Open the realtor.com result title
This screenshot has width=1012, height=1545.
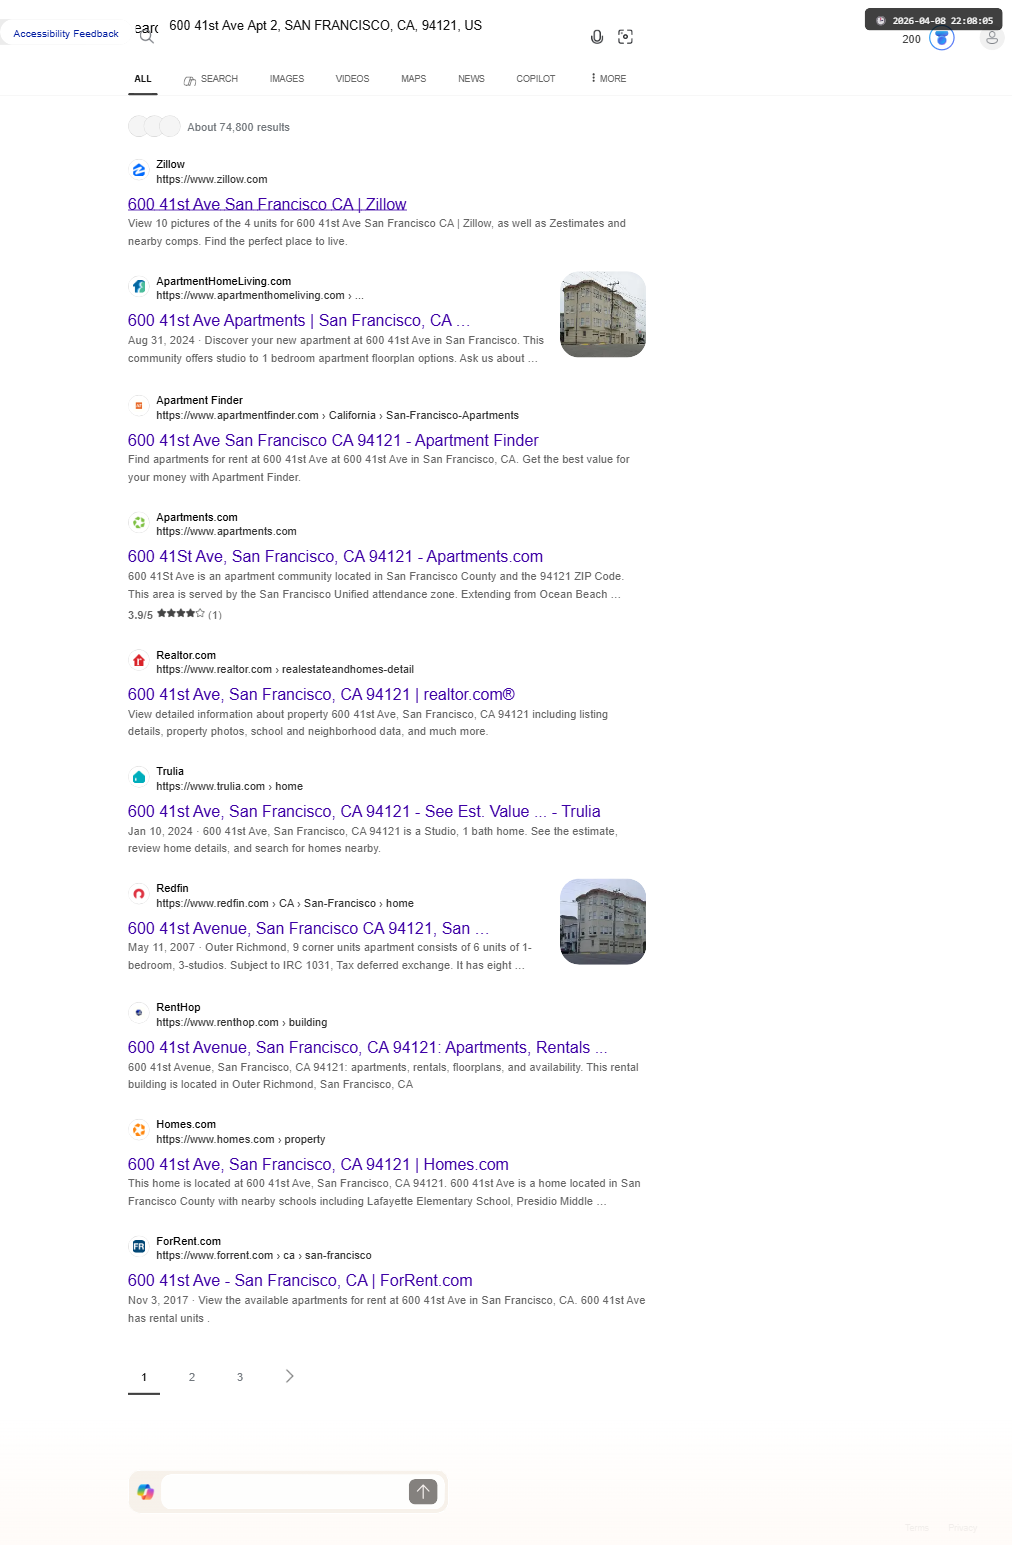coord(321,695)
